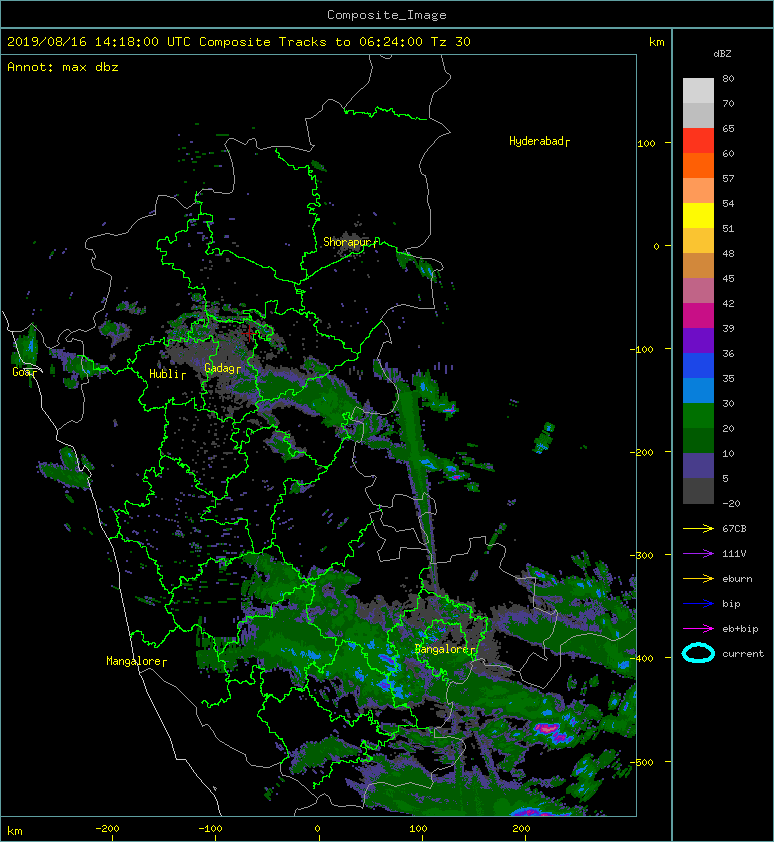Image resolution: width=774 pixels, height=842 pixels.
Task: Click the 'eburn' legend label
Action: click(737, 579)
